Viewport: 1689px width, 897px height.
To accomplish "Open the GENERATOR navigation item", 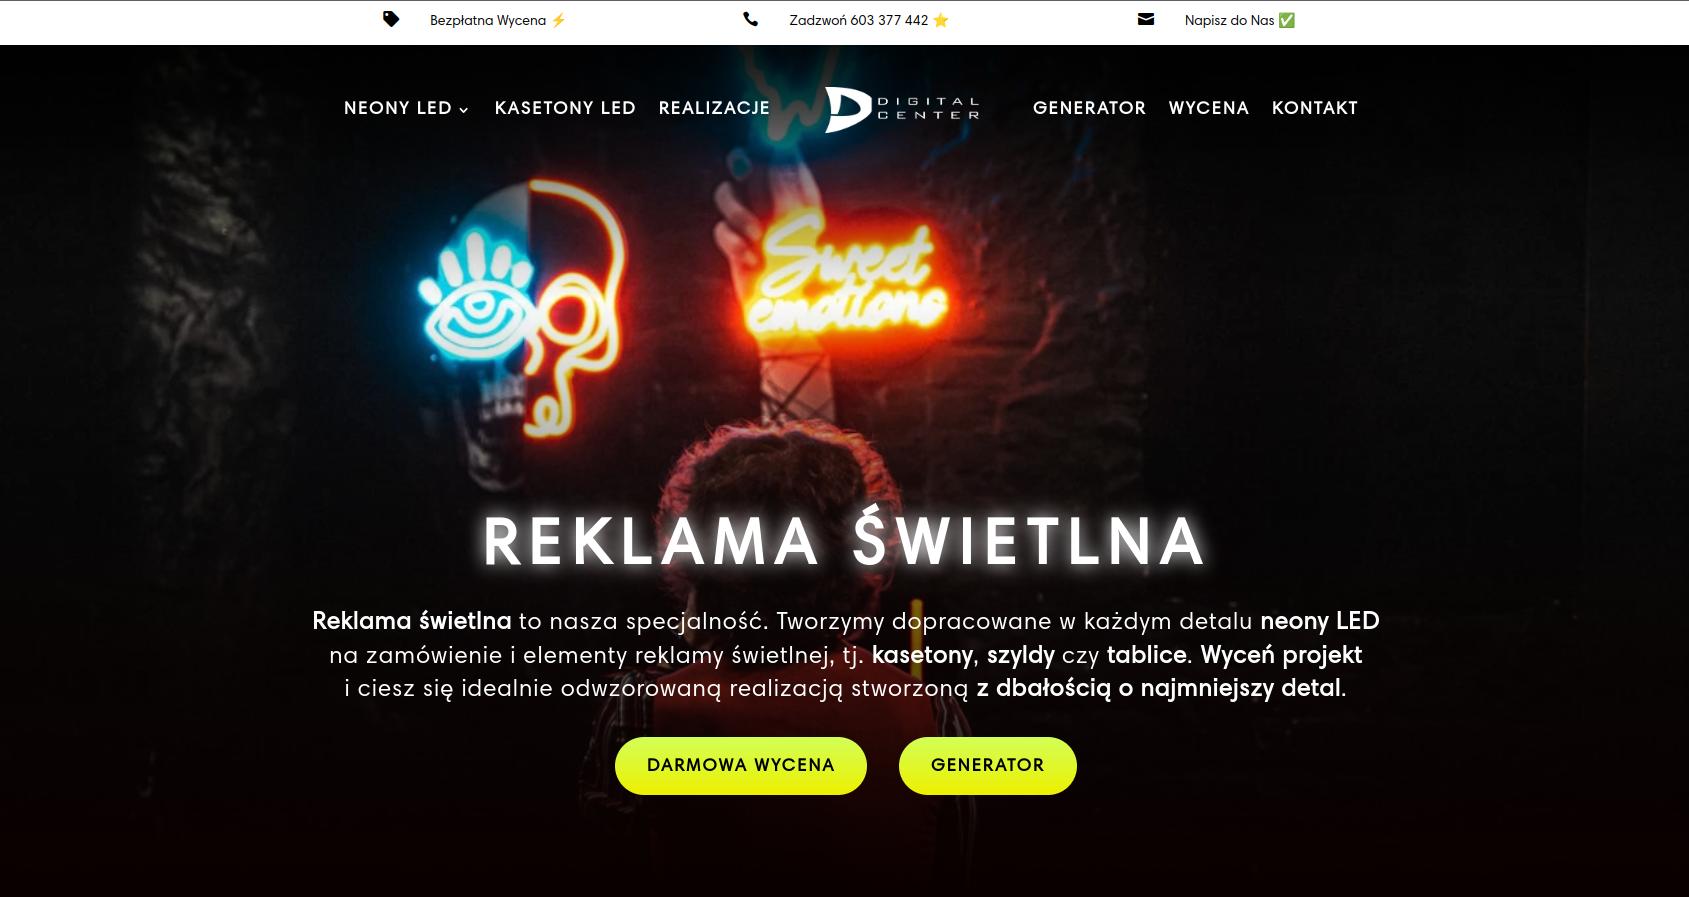I will pos(1089,108).
